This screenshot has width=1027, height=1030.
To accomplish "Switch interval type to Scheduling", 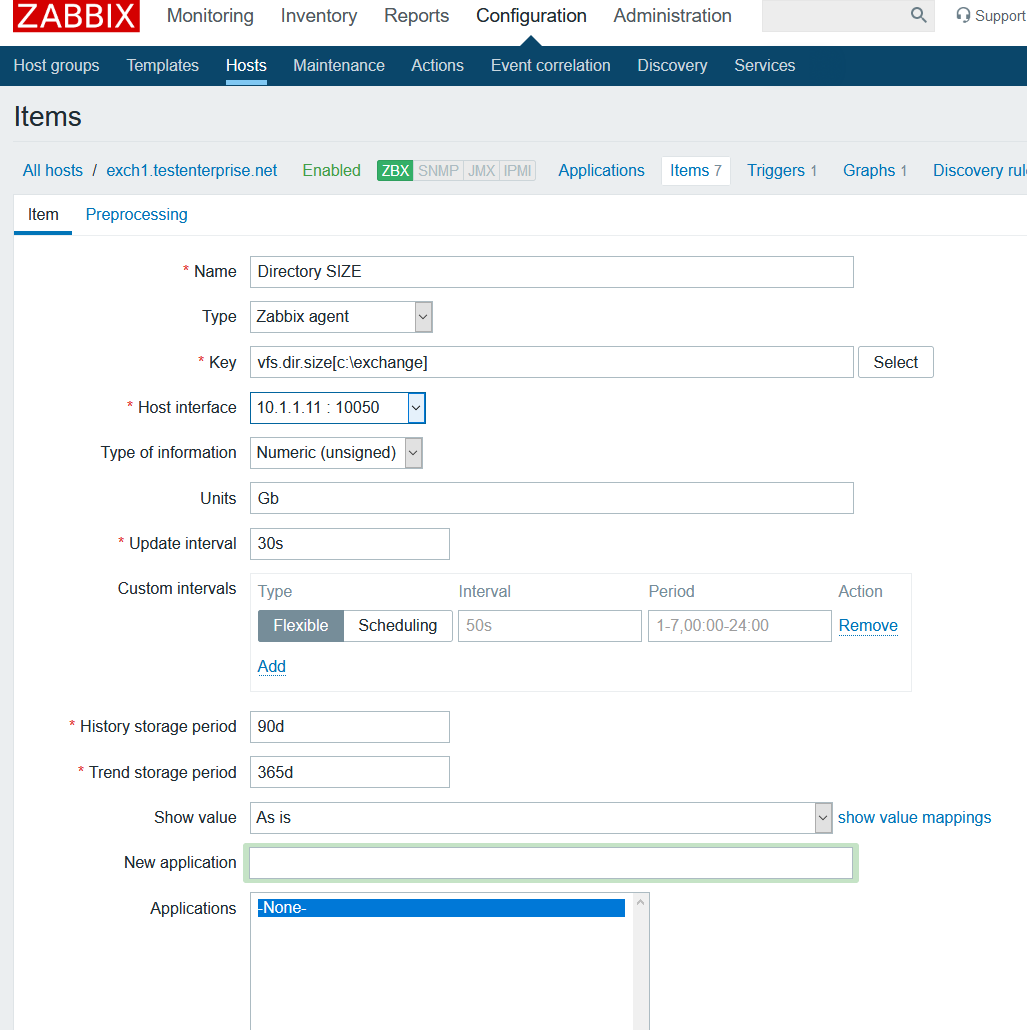I will (x=397, y=626).
